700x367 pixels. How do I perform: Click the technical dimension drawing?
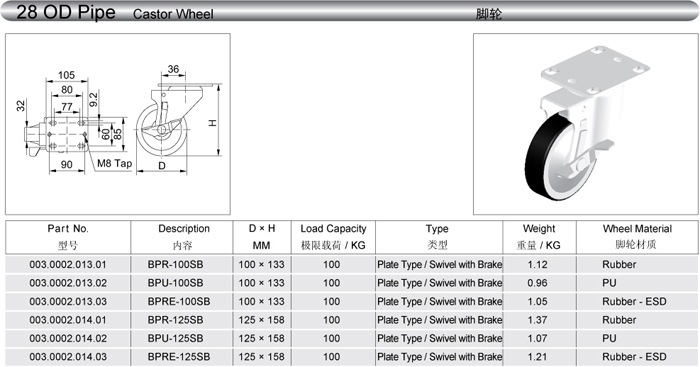click(x=118, y=124)
